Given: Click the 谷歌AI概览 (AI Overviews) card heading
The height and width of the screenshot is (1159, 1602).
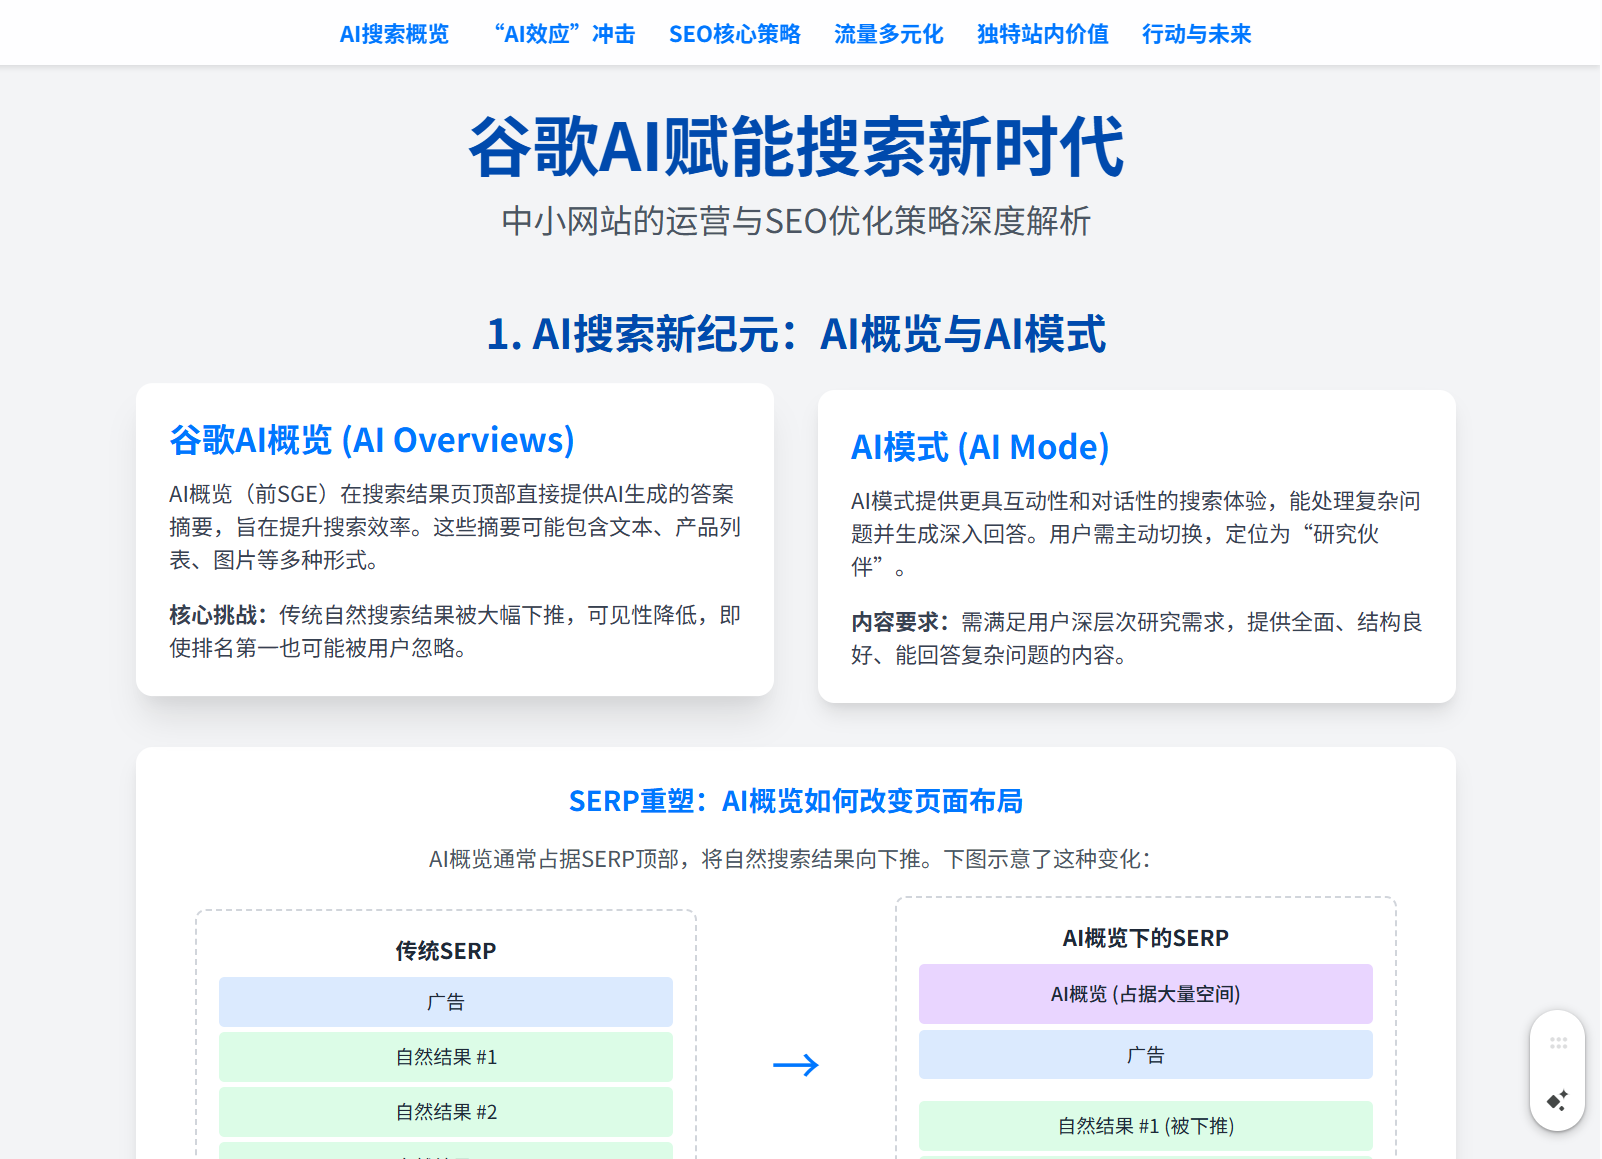Looking at the screenshot, I should coord(372,440).
